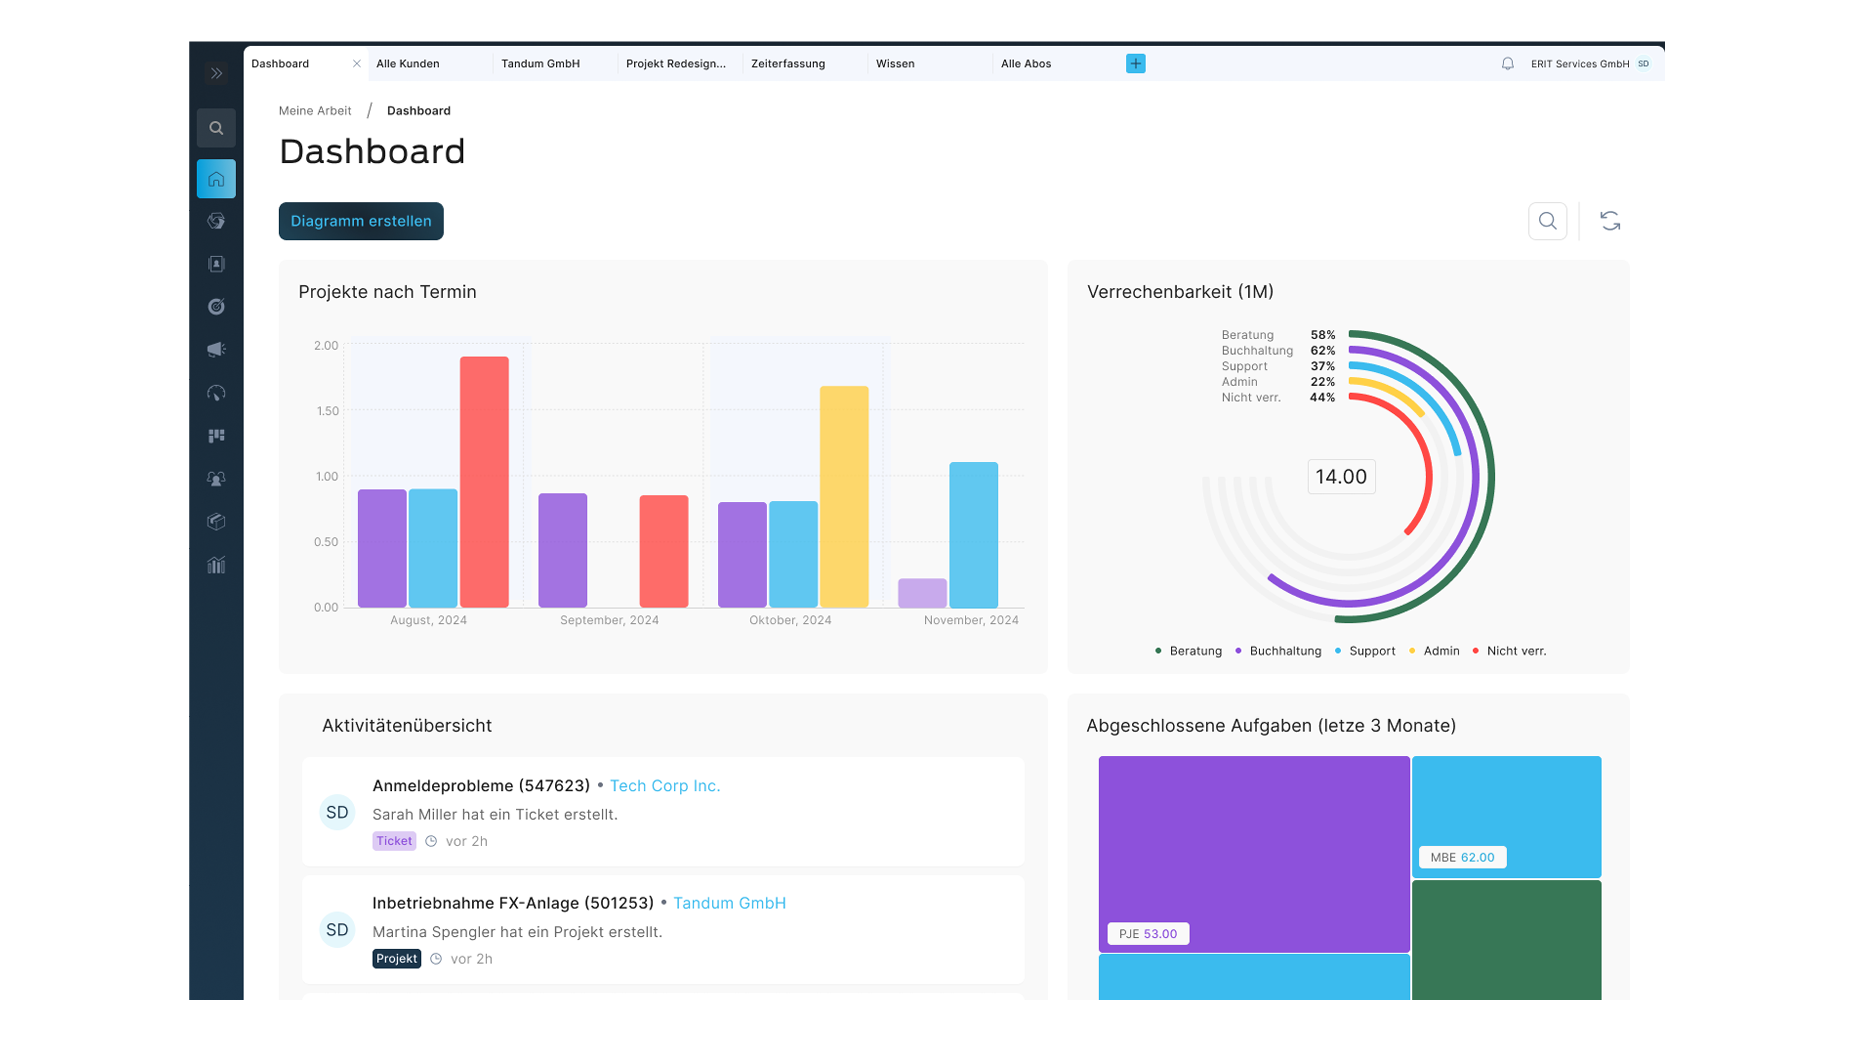1854x1042 pixels.
Task: Refresh the dashboard with the reload icon
Action: pyautogui.click(x=1609, y=221)
